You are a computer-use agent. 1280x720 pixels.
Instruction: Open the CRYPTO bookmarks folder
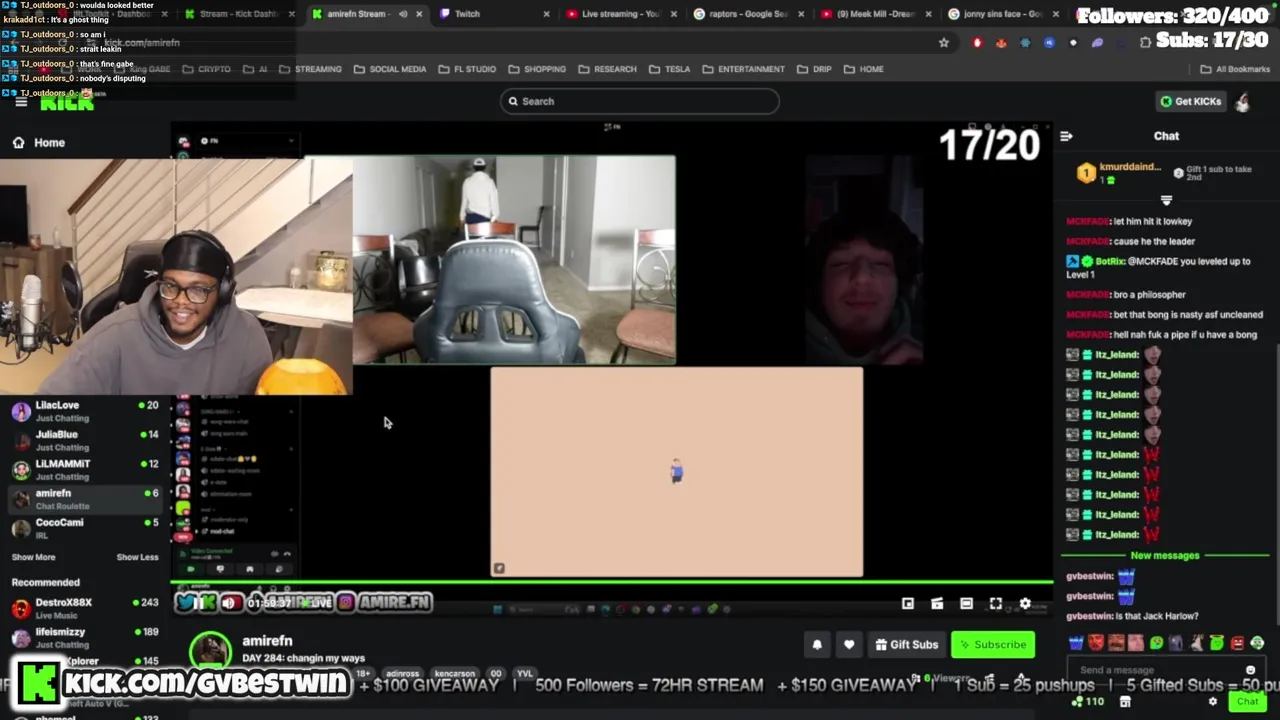click(x=206, y=69)
